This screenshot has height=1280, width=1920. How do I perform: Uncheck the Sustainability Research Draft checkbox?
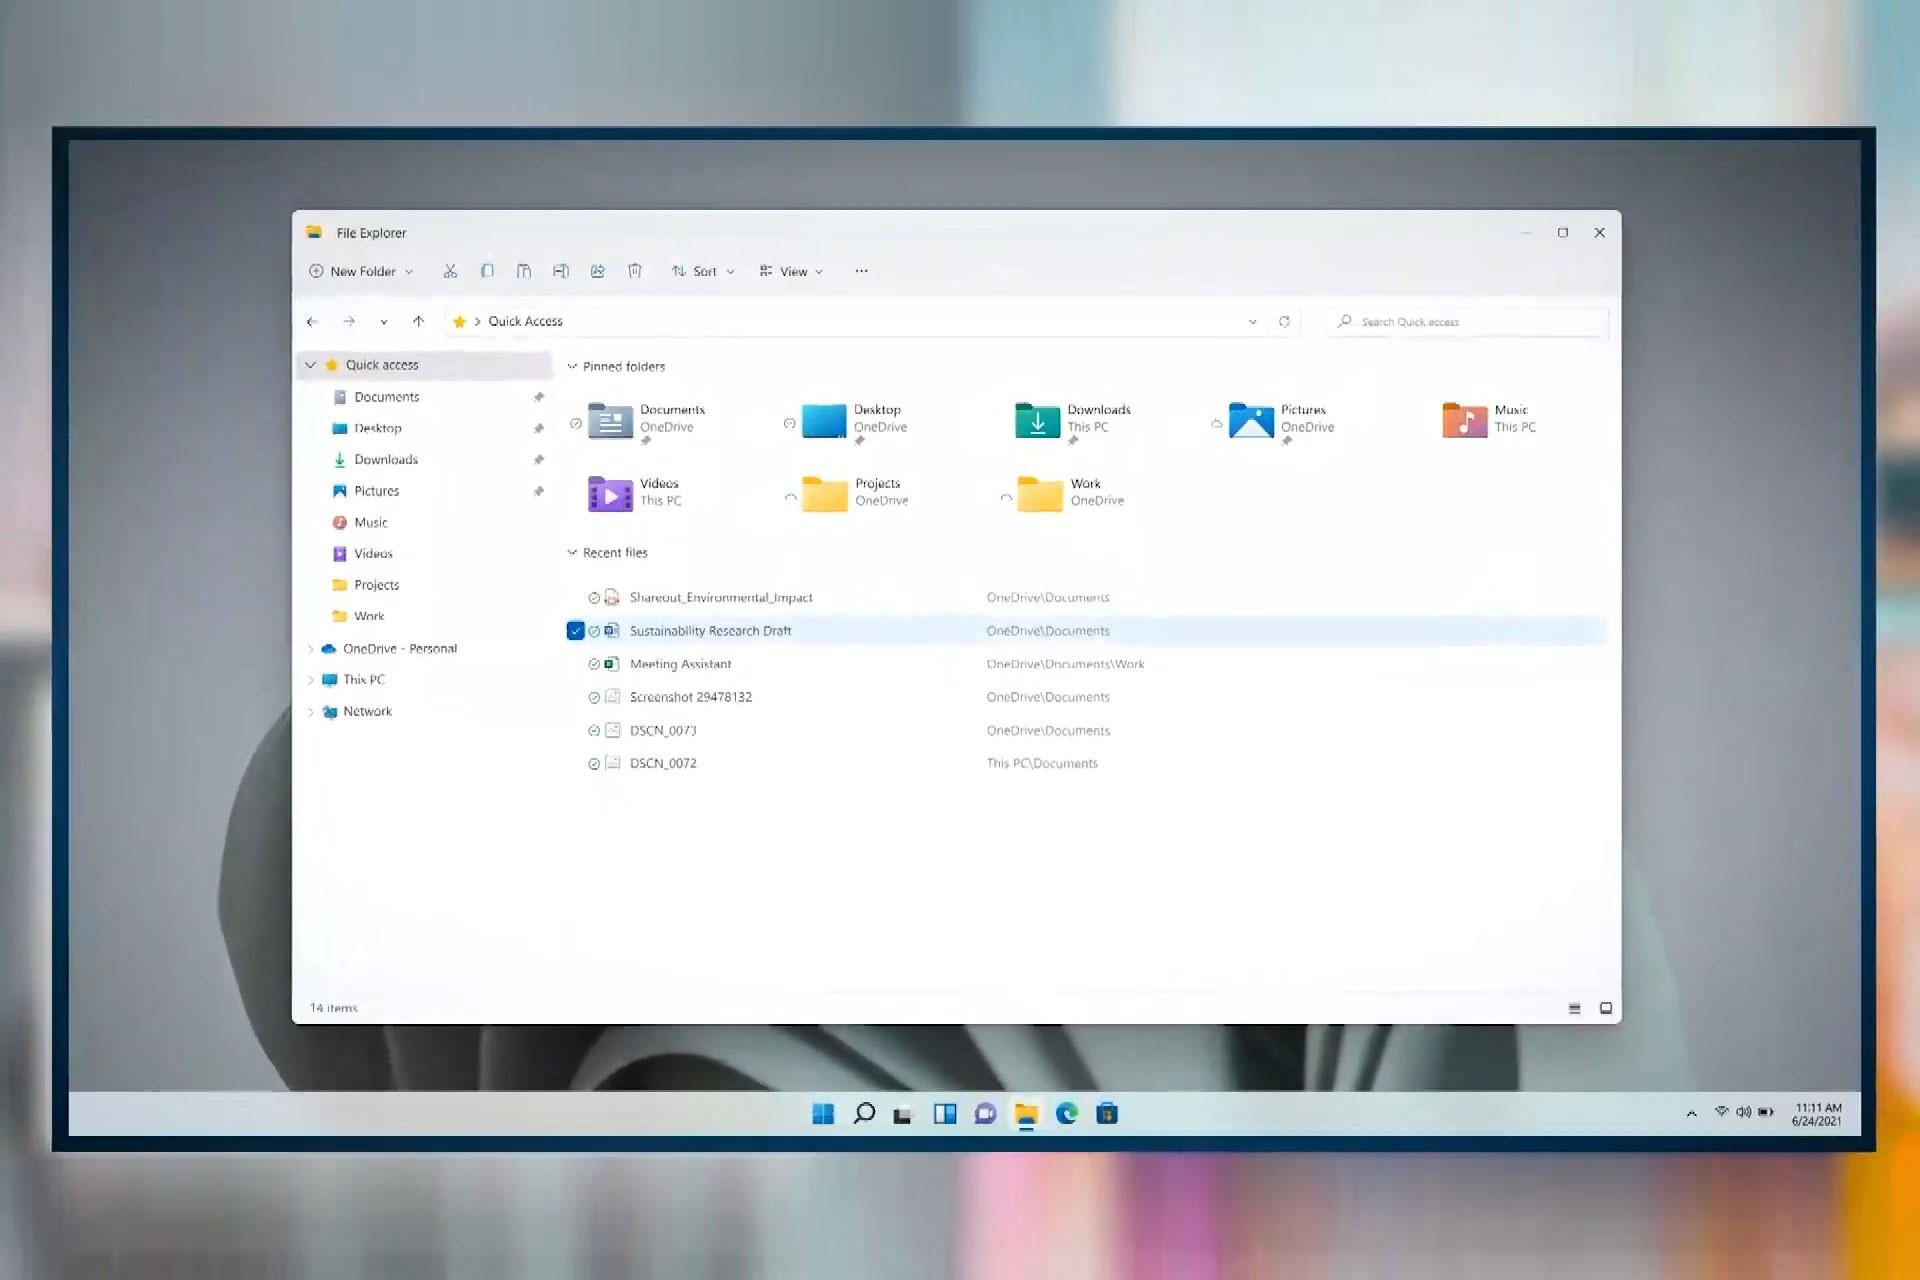[575, 631]
